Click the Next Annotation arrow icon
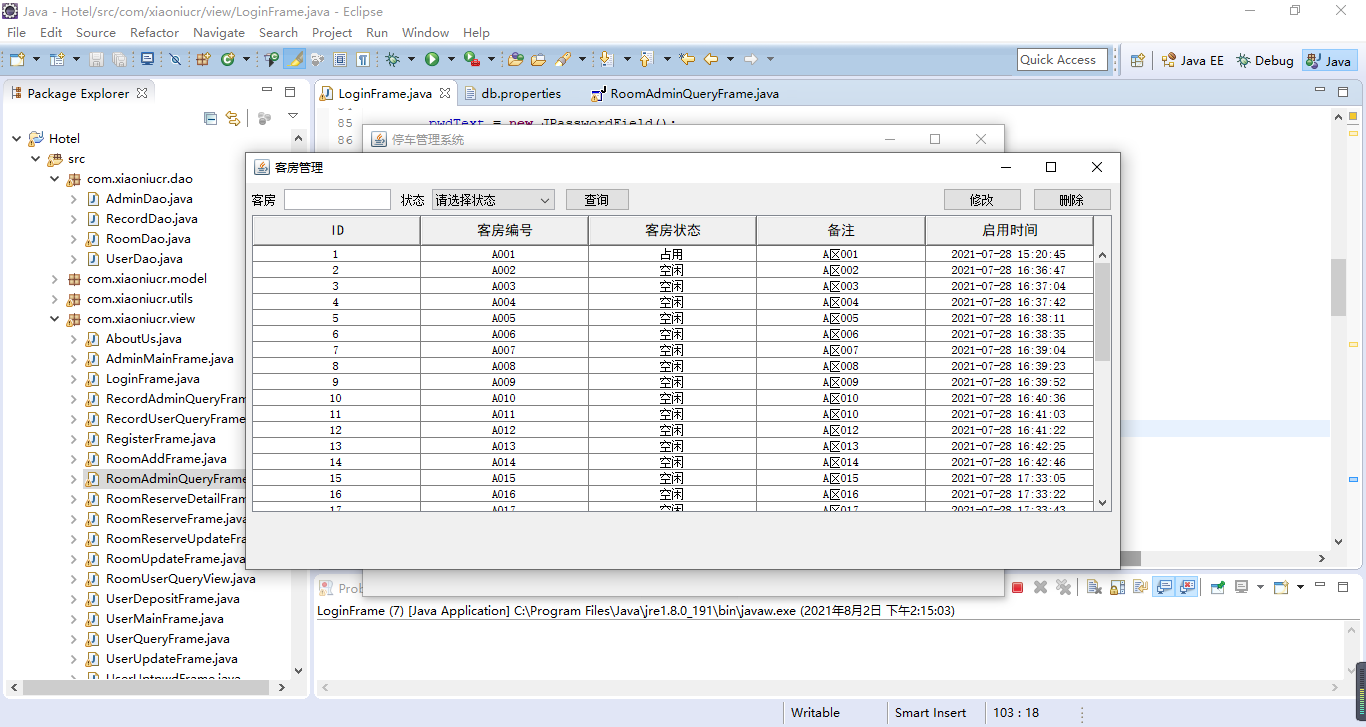The image size is (1366, 727). pos(606,60)
